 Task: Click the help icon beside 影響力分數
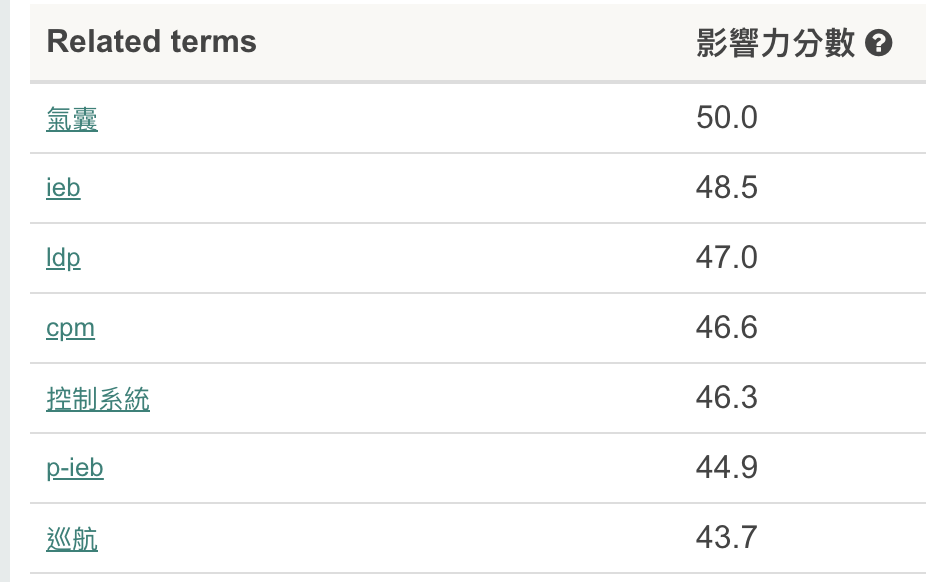pos(878,43)
